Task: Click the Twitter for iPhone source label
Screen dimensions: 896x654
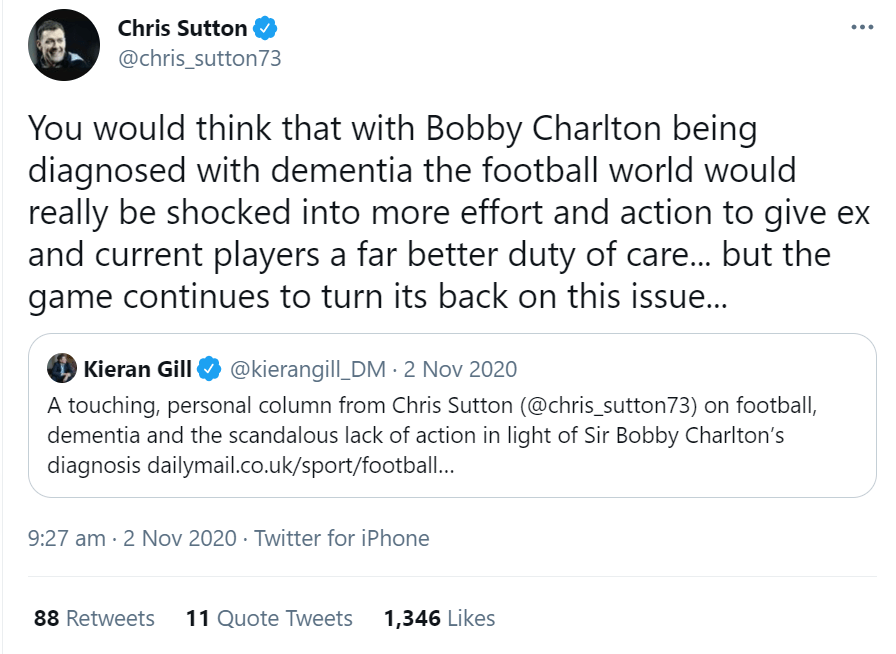Action: click(x=341, y=538)
